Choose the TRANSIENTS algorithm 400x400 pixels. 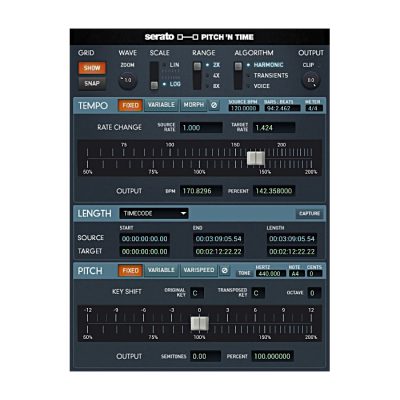271,76
